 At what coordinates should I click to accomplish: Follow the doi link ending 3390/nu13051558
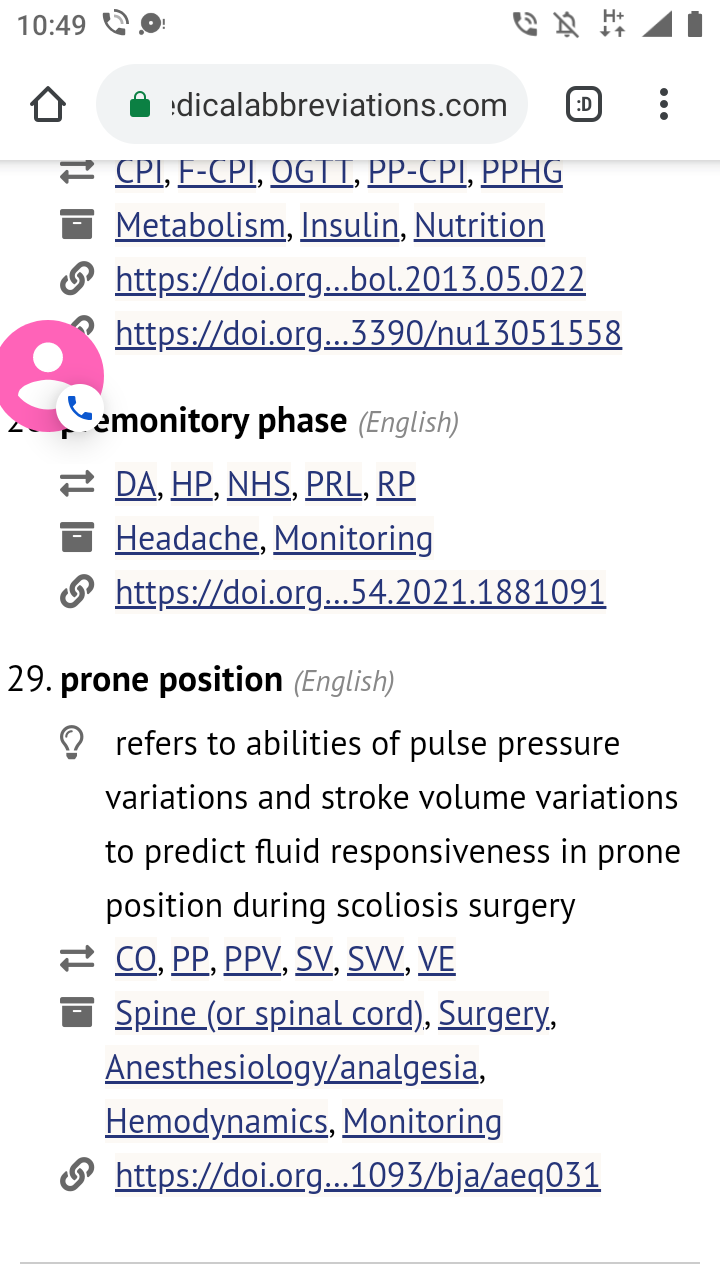[368, 333]
